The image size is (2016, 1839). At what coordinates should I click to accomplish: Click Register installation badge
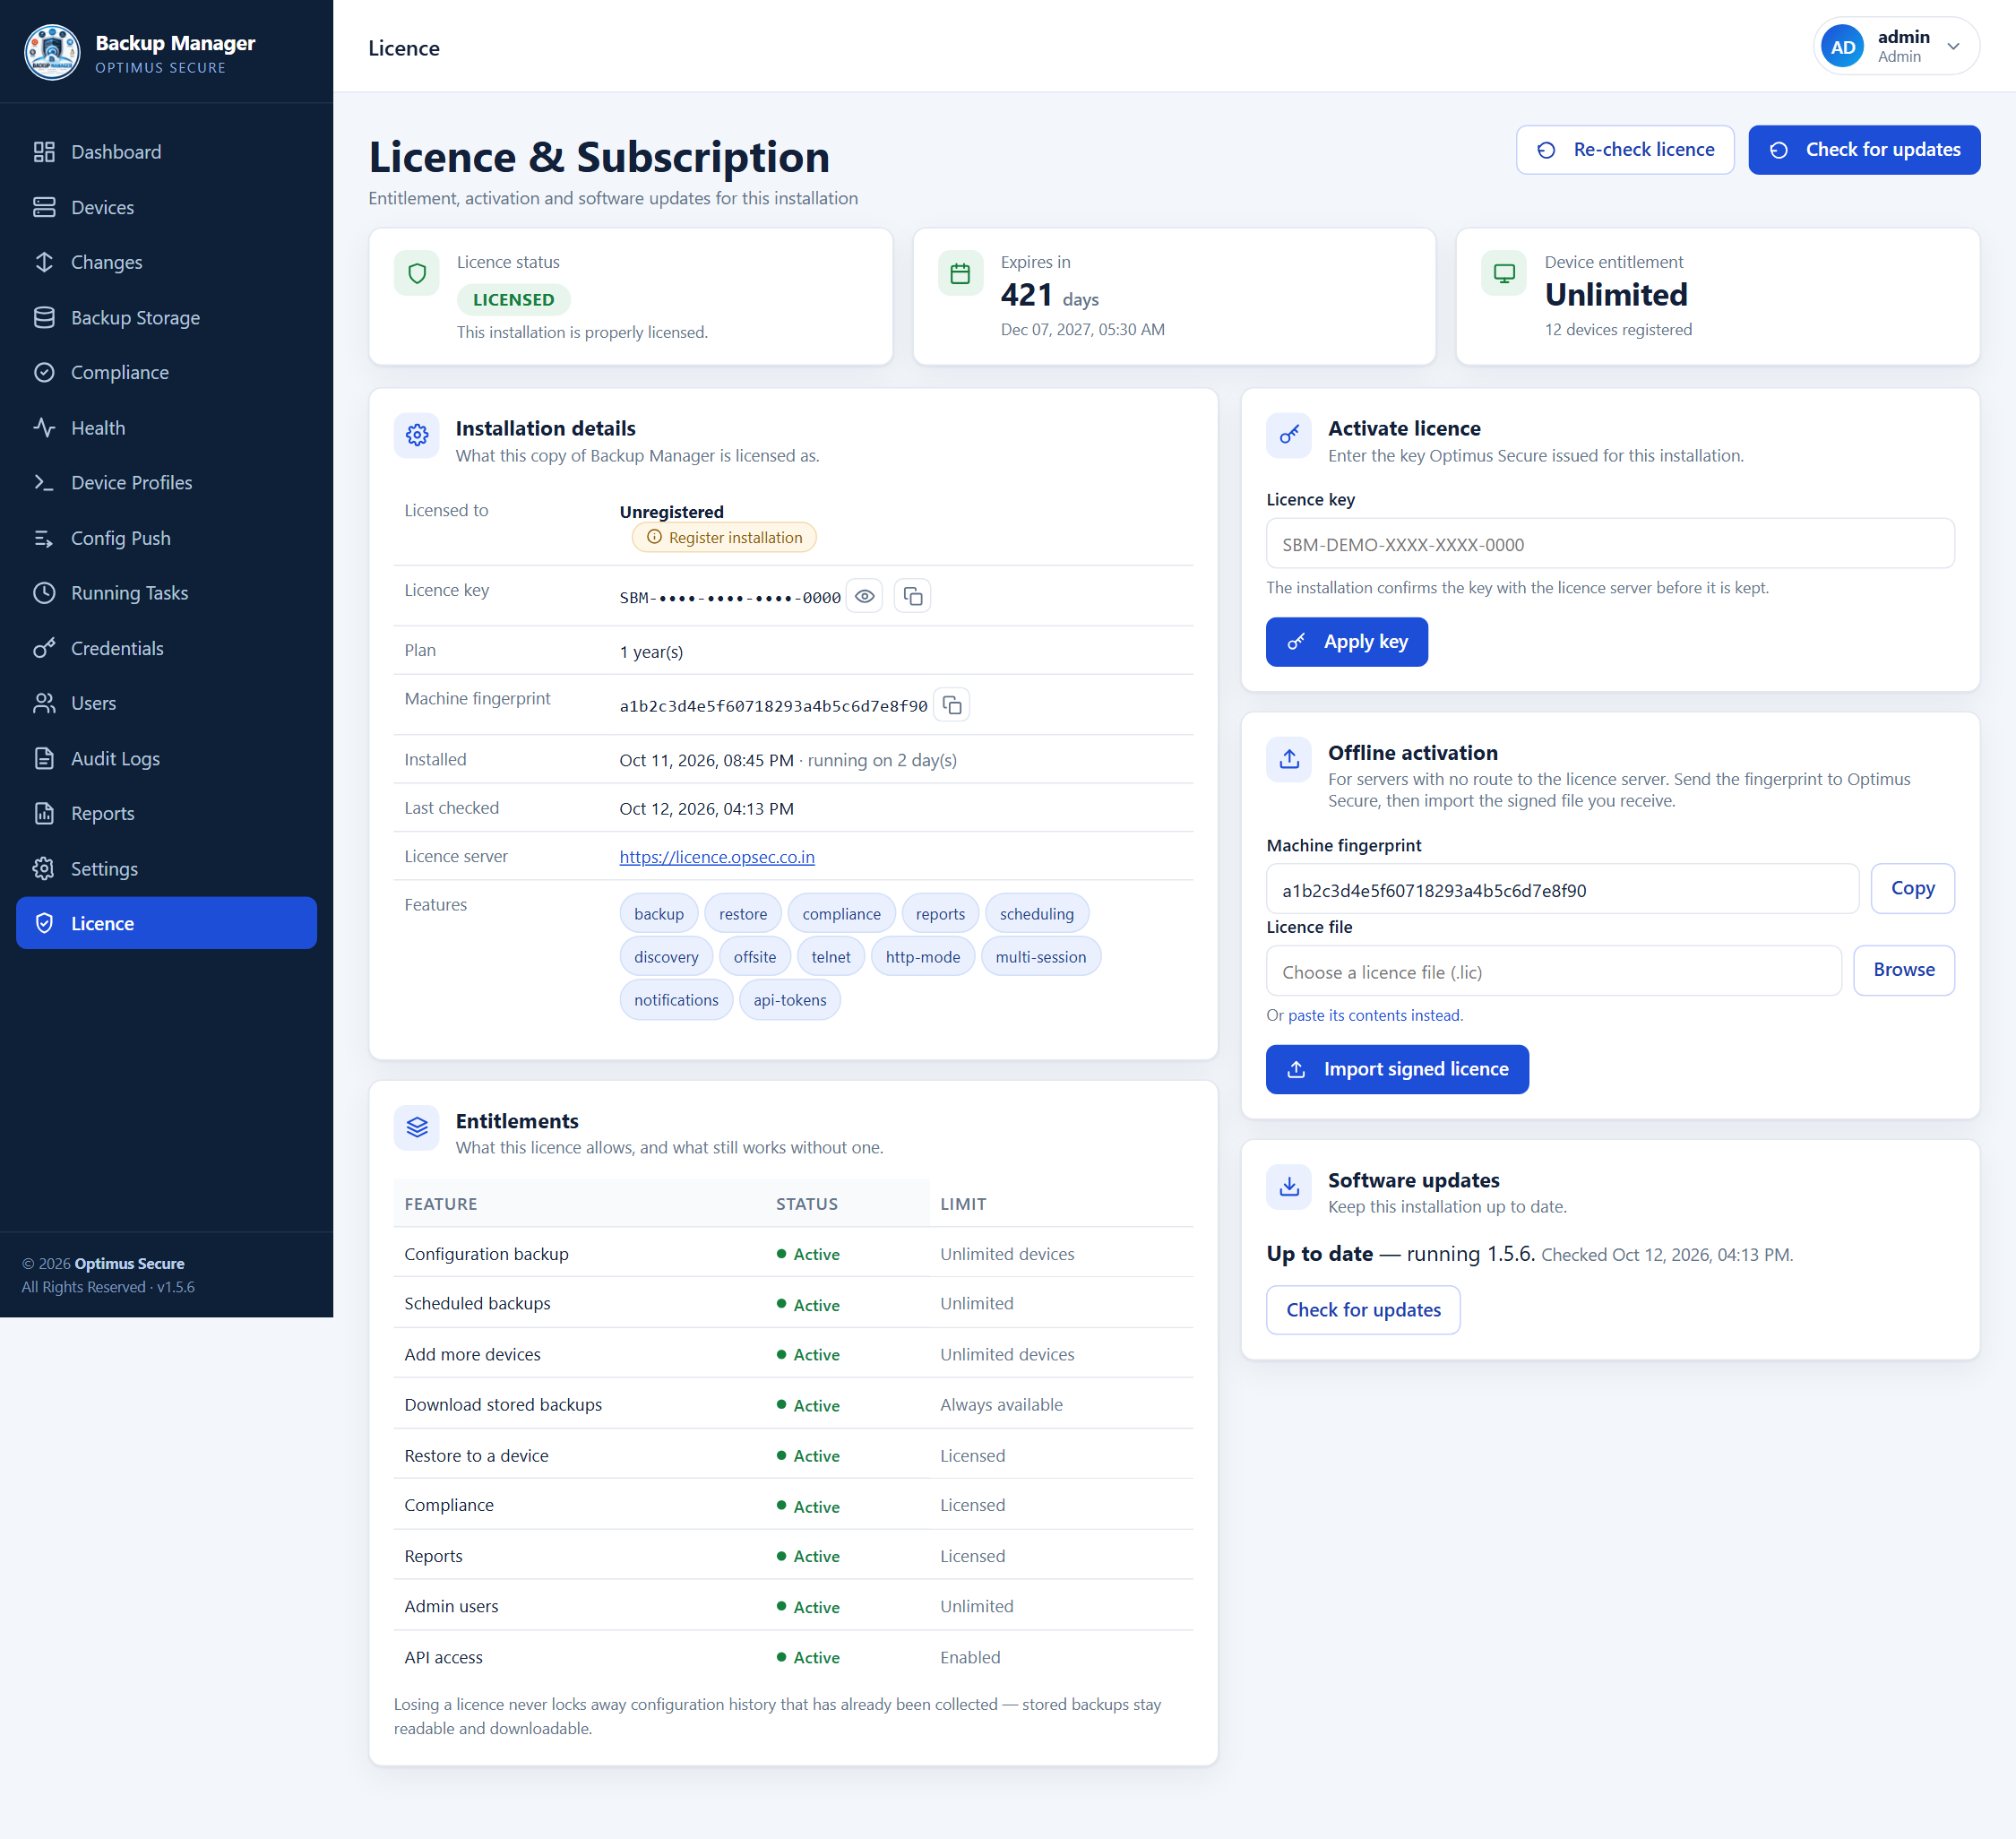[724, 538]
